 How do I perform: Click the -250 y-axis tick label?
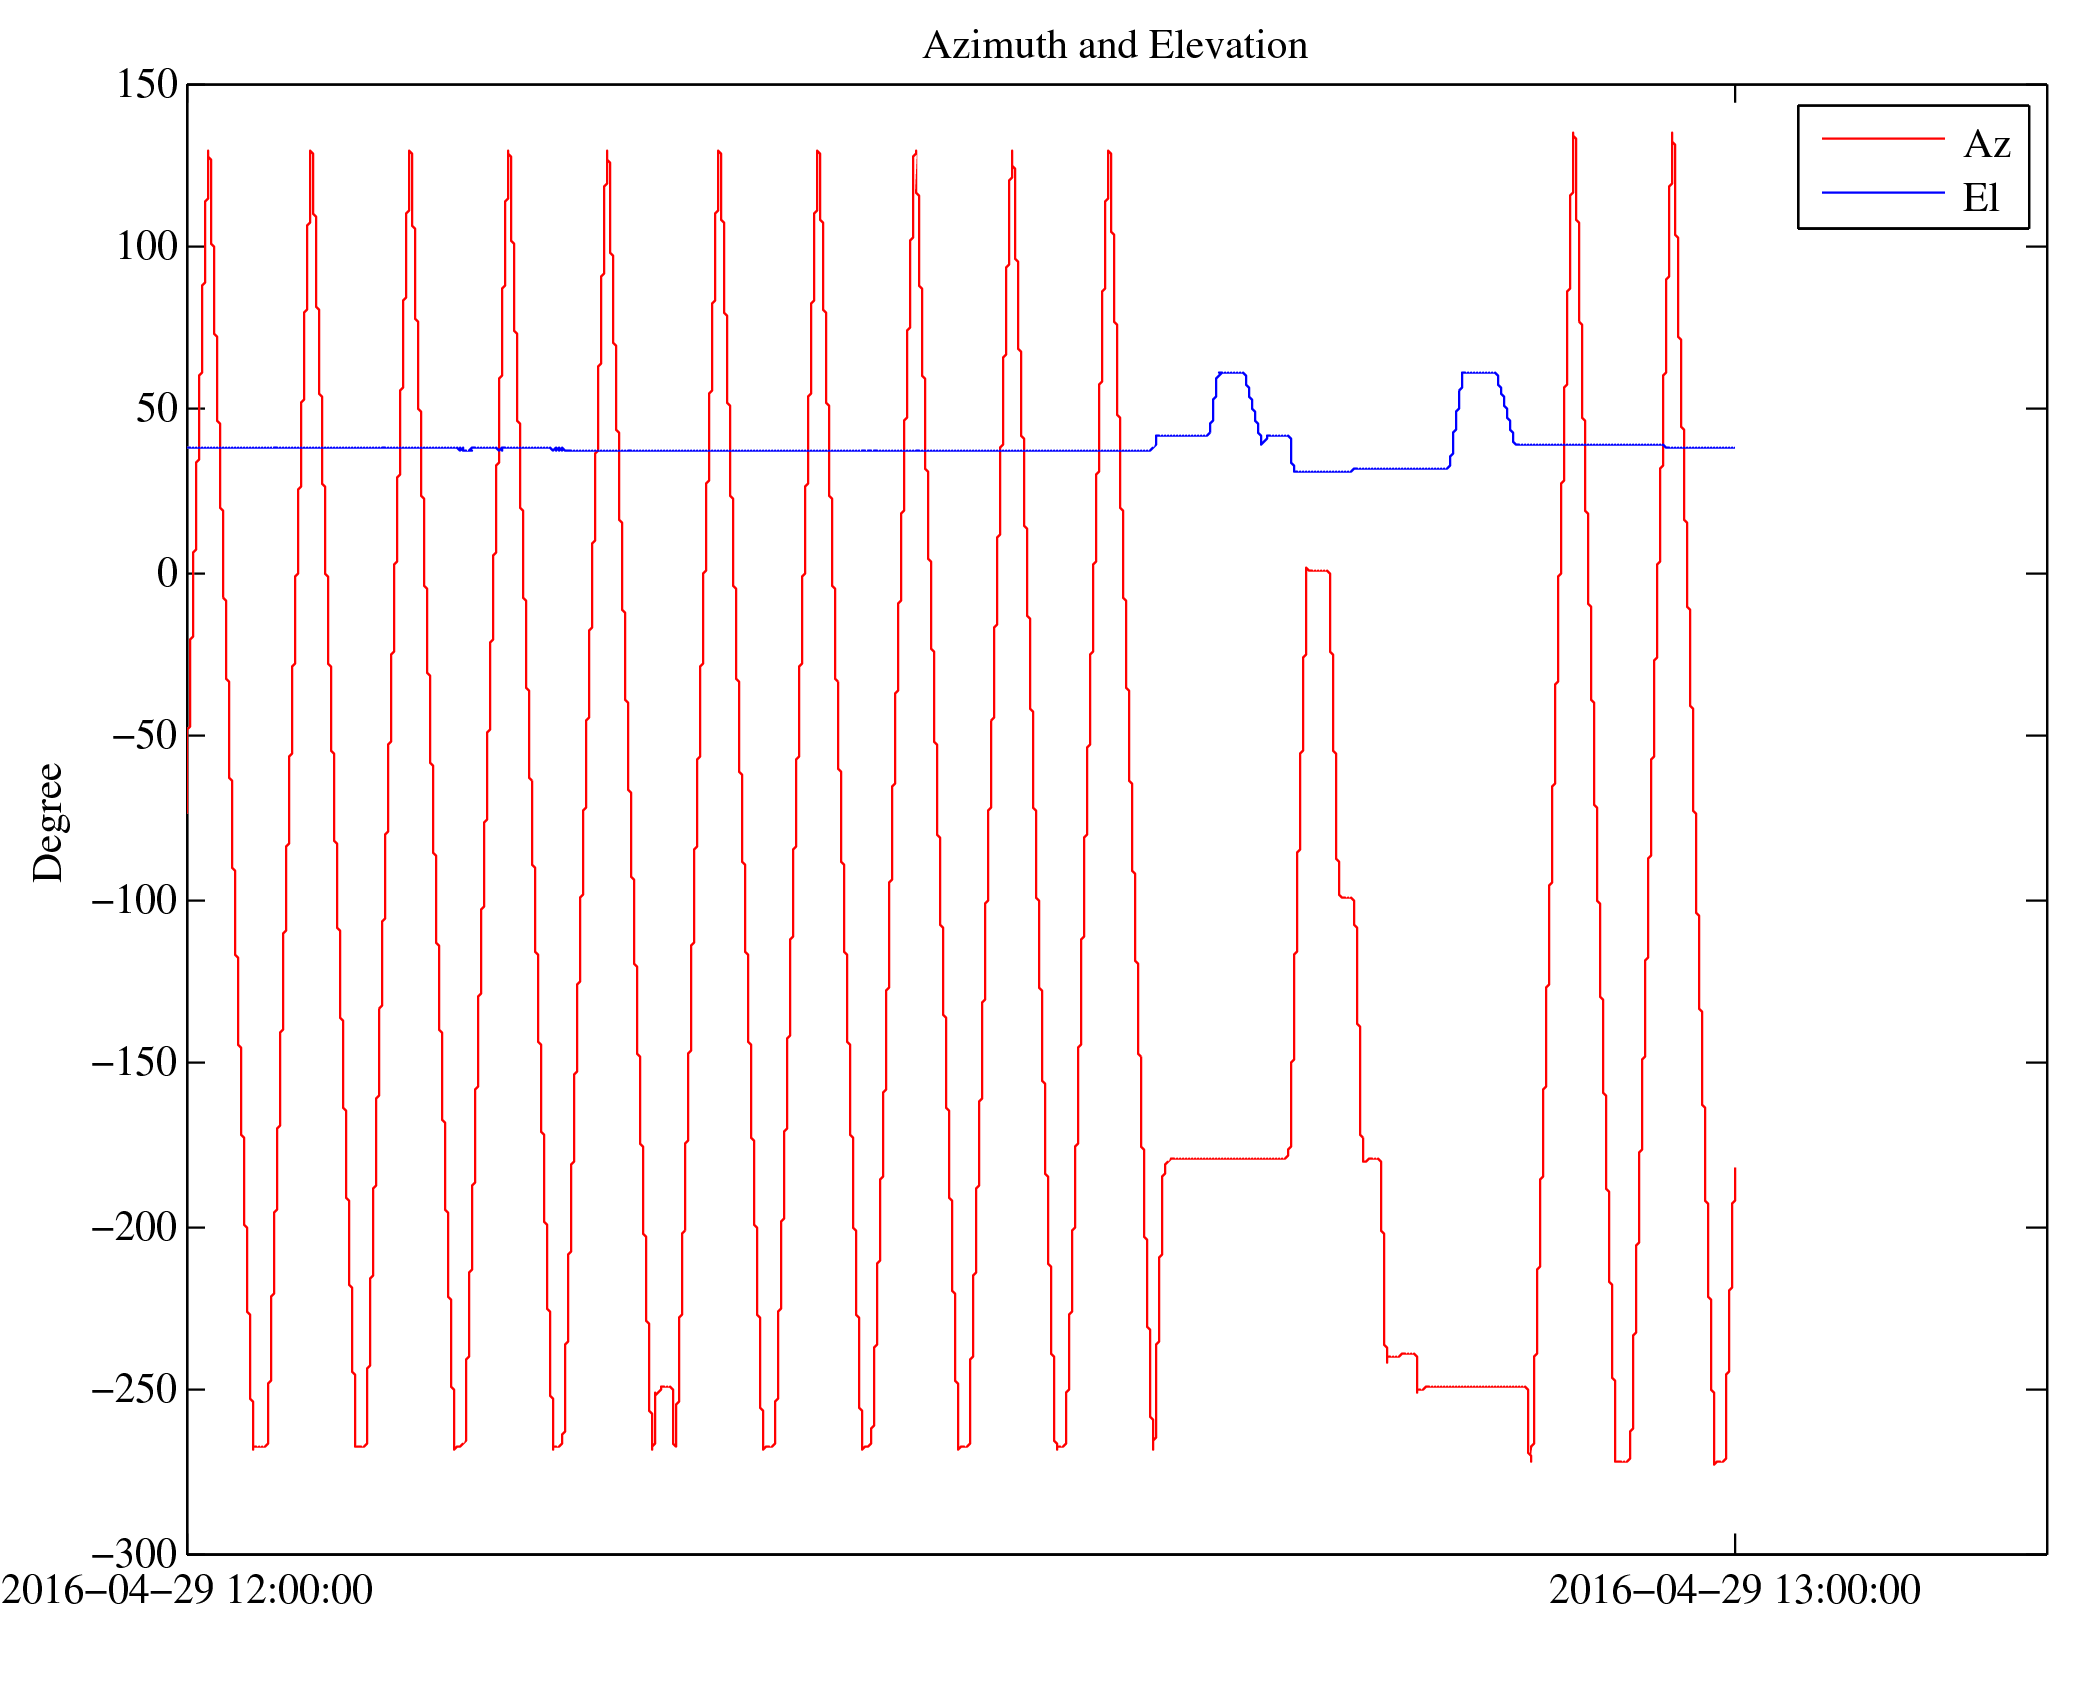(x=134, y=1390)
